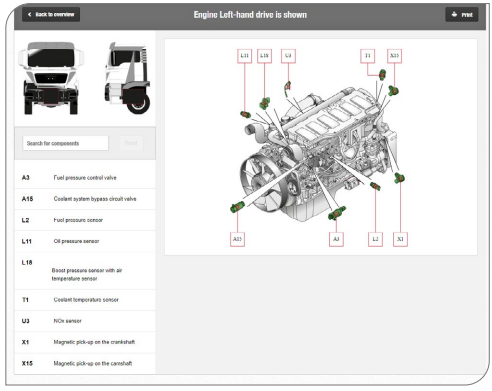The width and height of the screenshot is (492, 391).
Task: Select U3 NOx sensor row
Action: pos(85,321)
